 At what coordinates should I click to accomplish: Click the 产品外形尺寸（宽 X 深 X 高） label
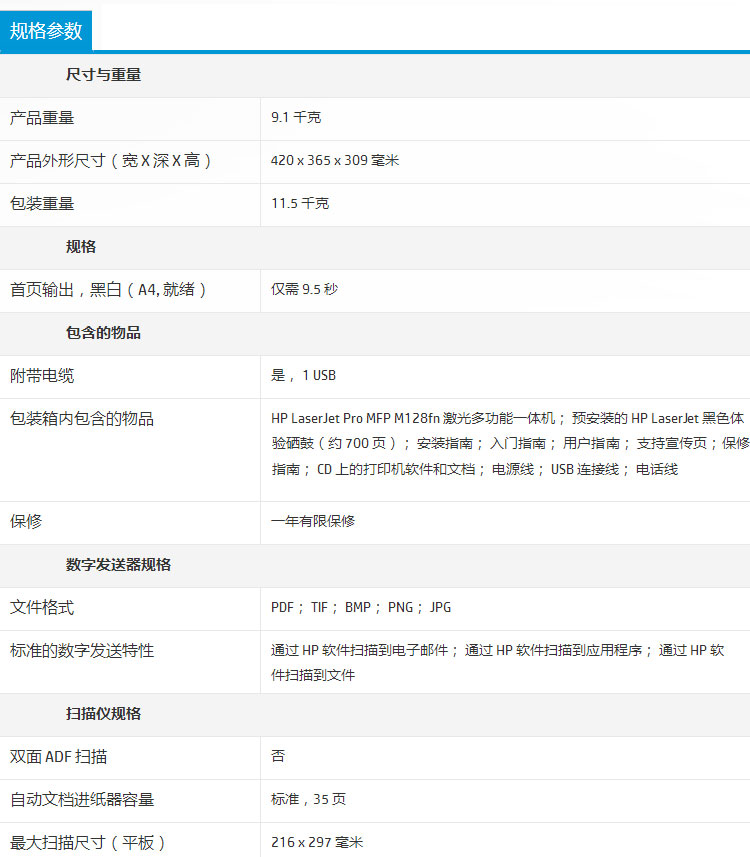coord(110,161)
